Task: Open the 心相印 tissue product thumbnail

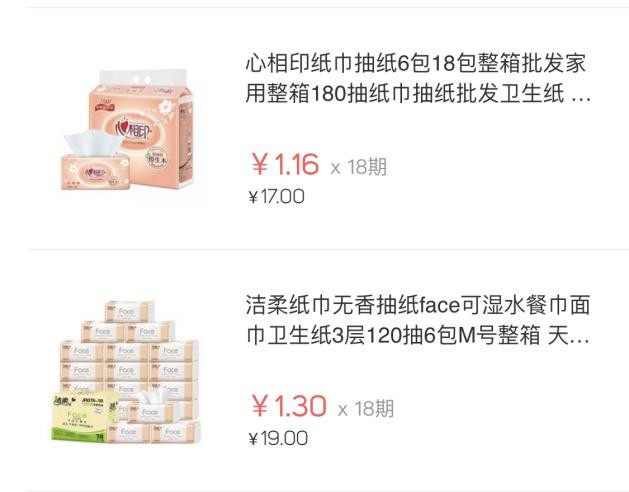Action: pyautogui.click(x=127, y=130)
